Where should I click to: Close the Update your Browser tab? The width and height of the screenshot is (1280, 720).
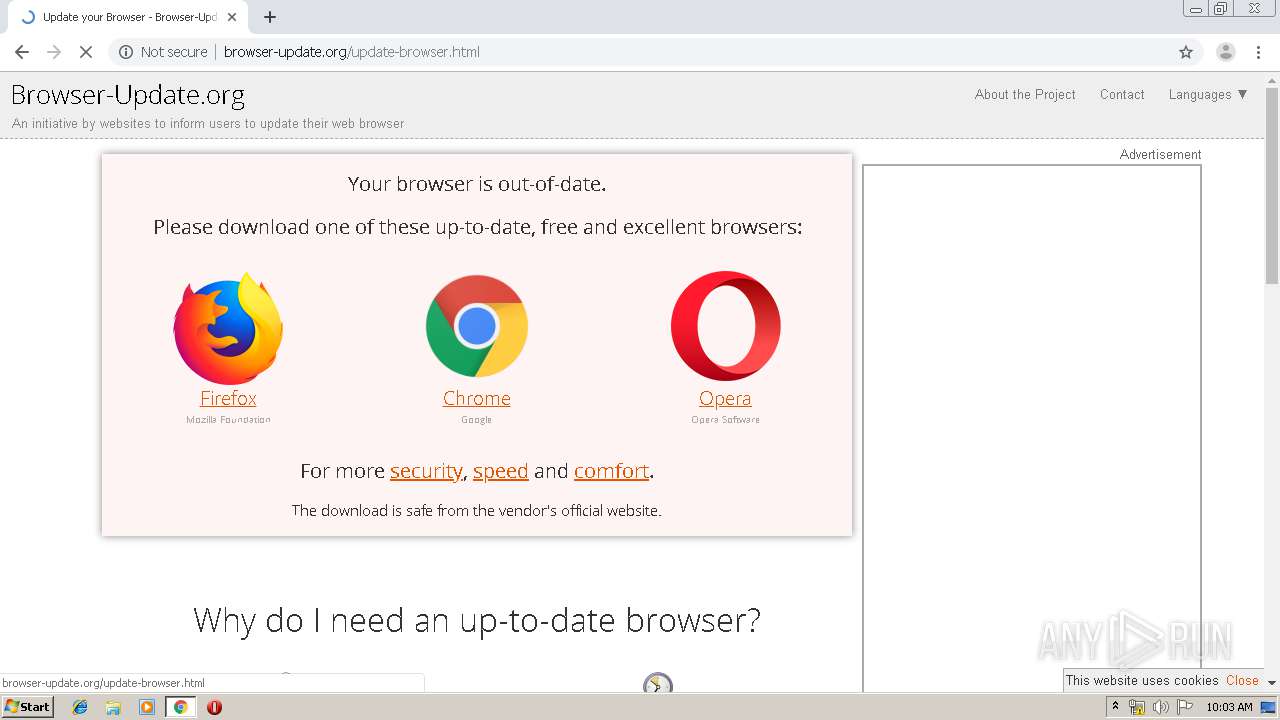(232, 17)
